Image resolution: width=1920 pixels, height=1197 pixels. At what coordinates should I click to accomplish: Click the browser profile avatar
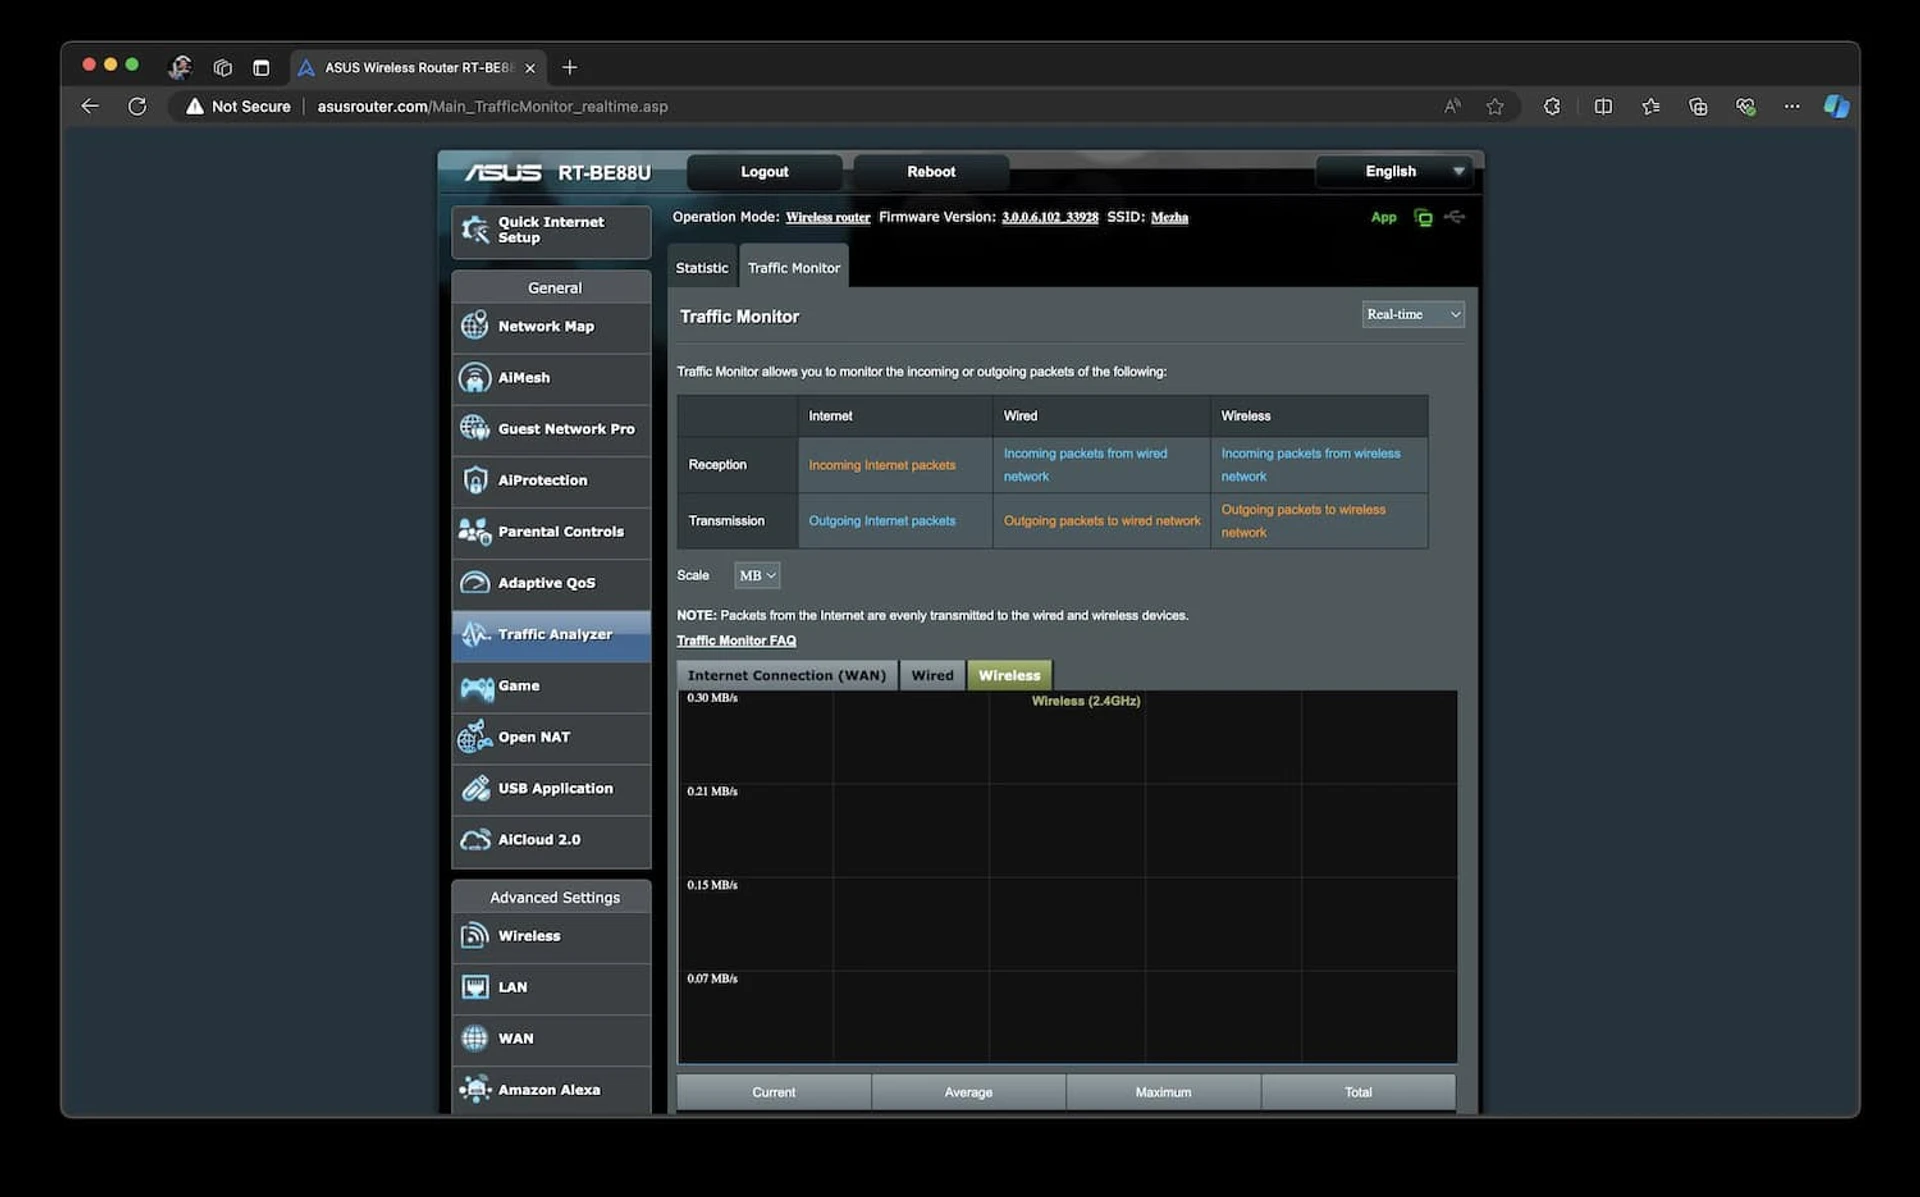(180, 67)
